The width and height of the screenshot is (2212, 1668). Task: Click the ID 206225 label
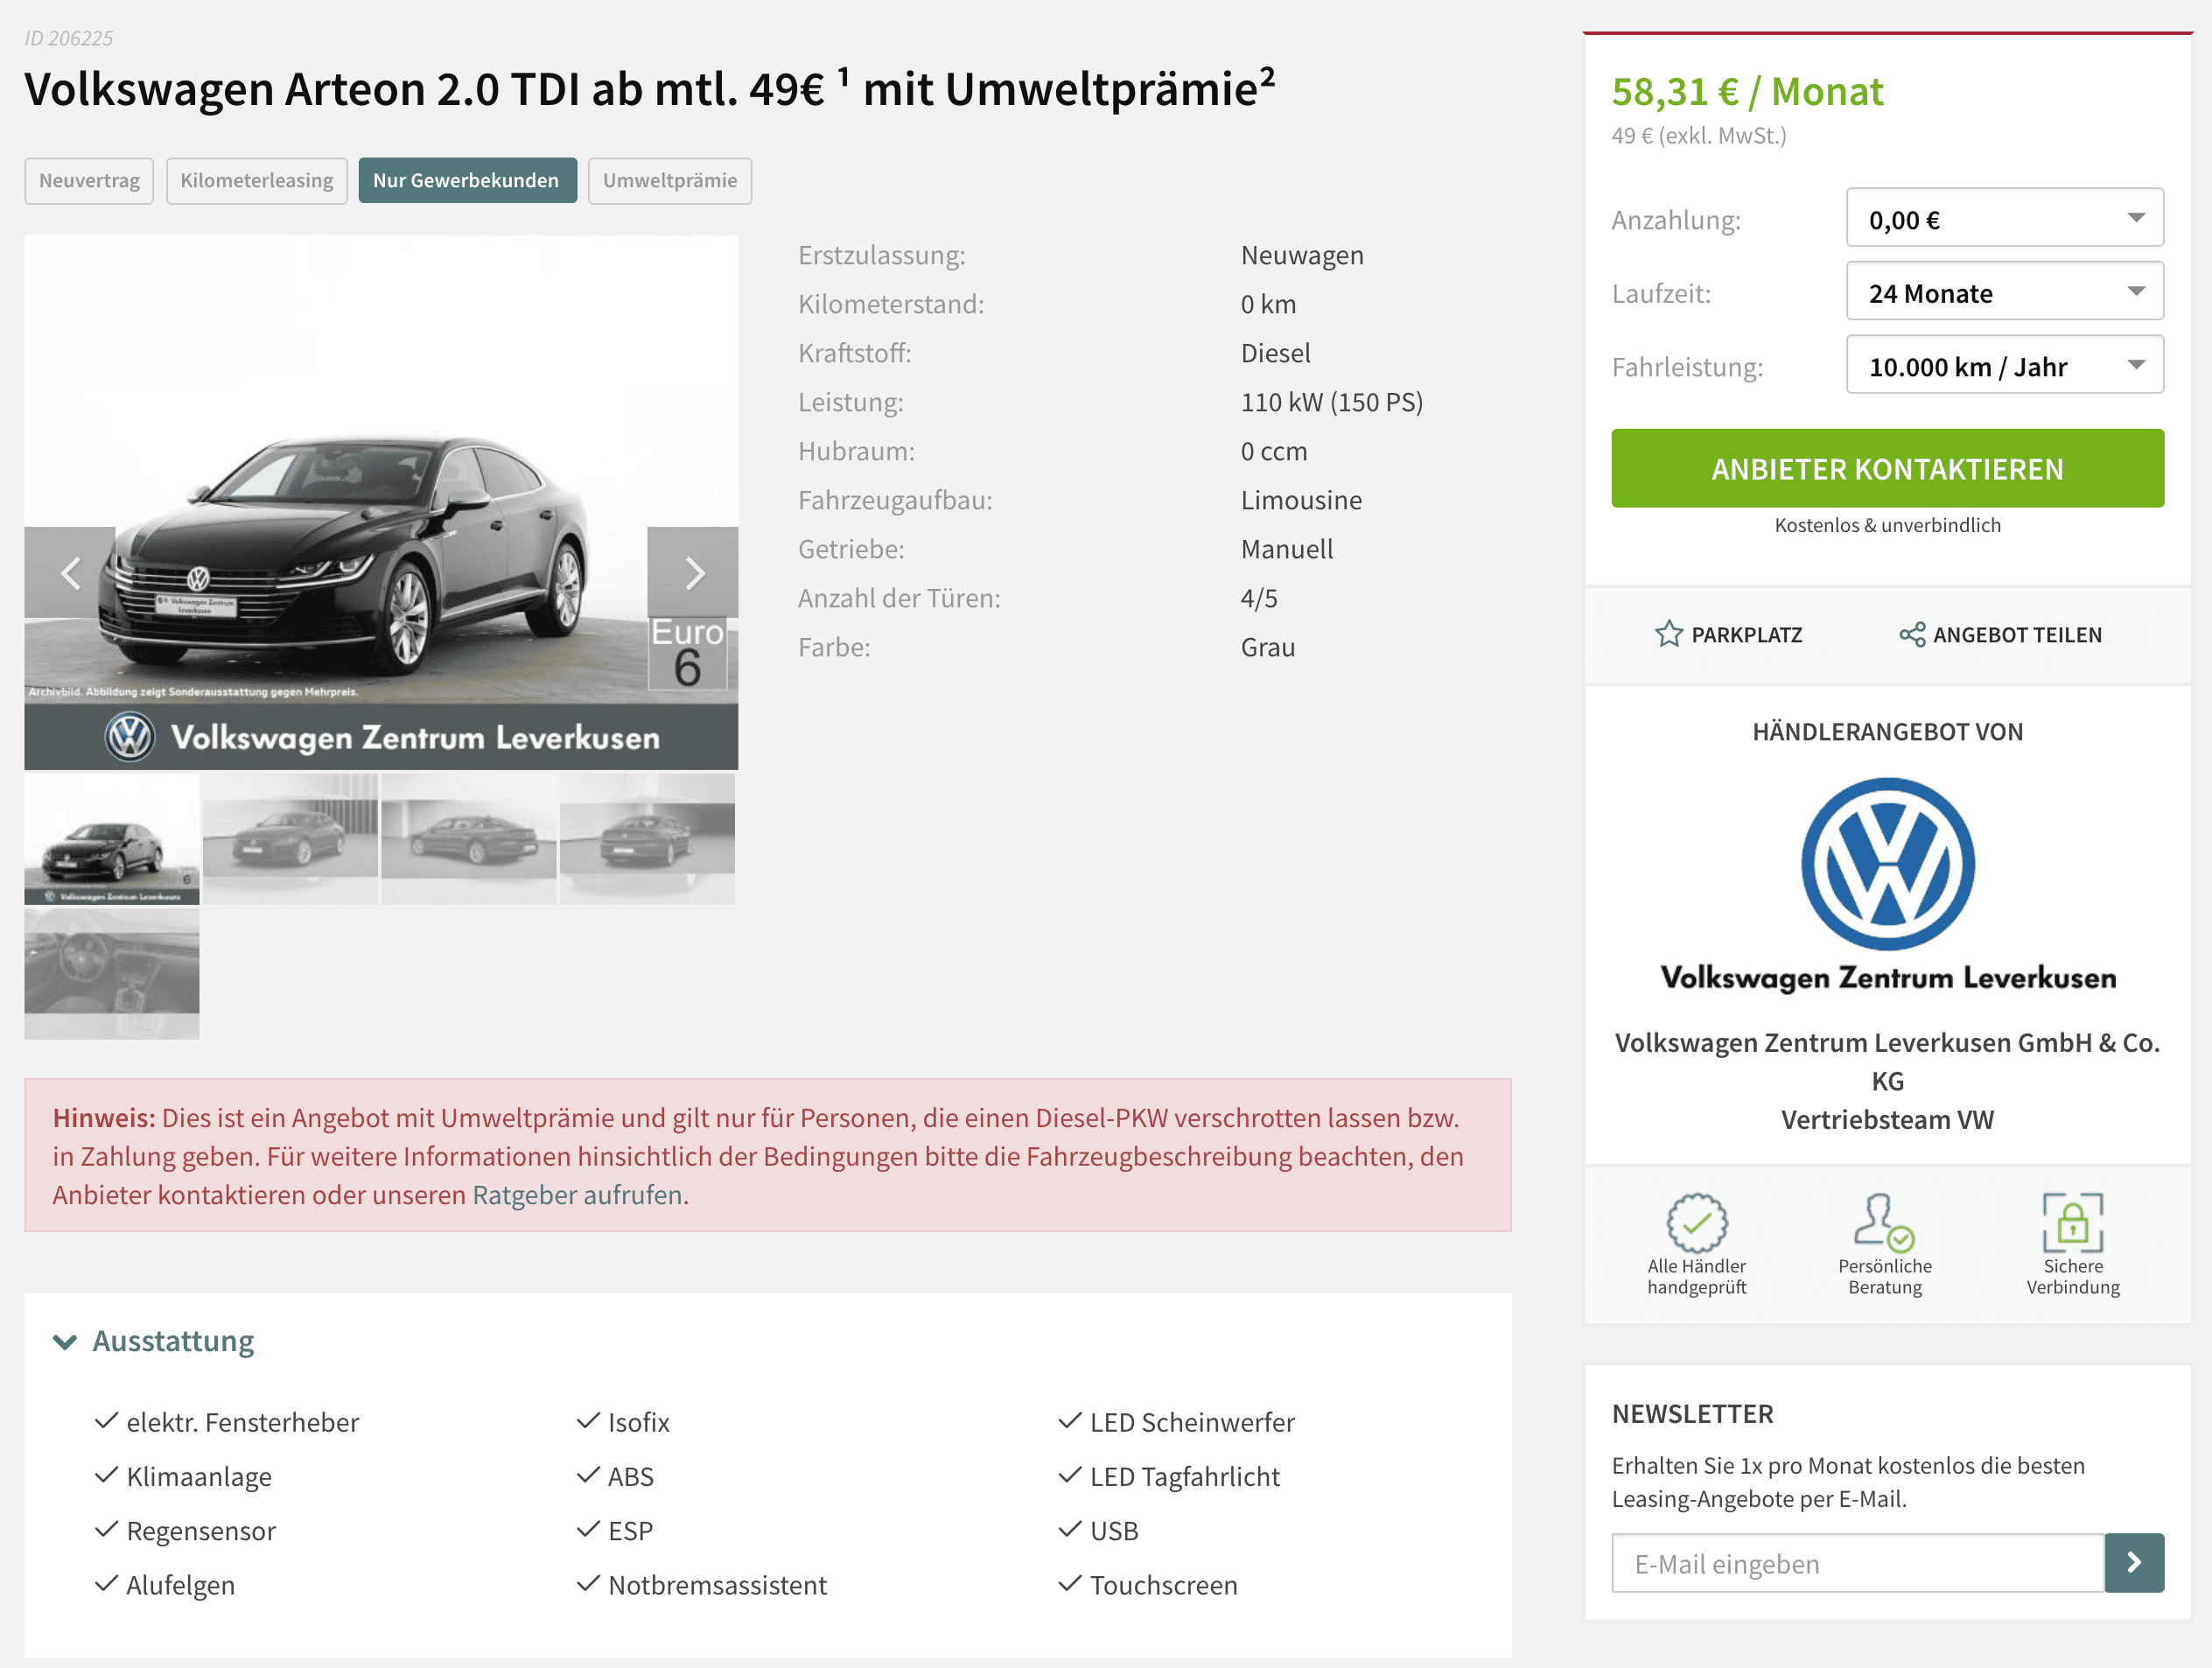point(69,38)
